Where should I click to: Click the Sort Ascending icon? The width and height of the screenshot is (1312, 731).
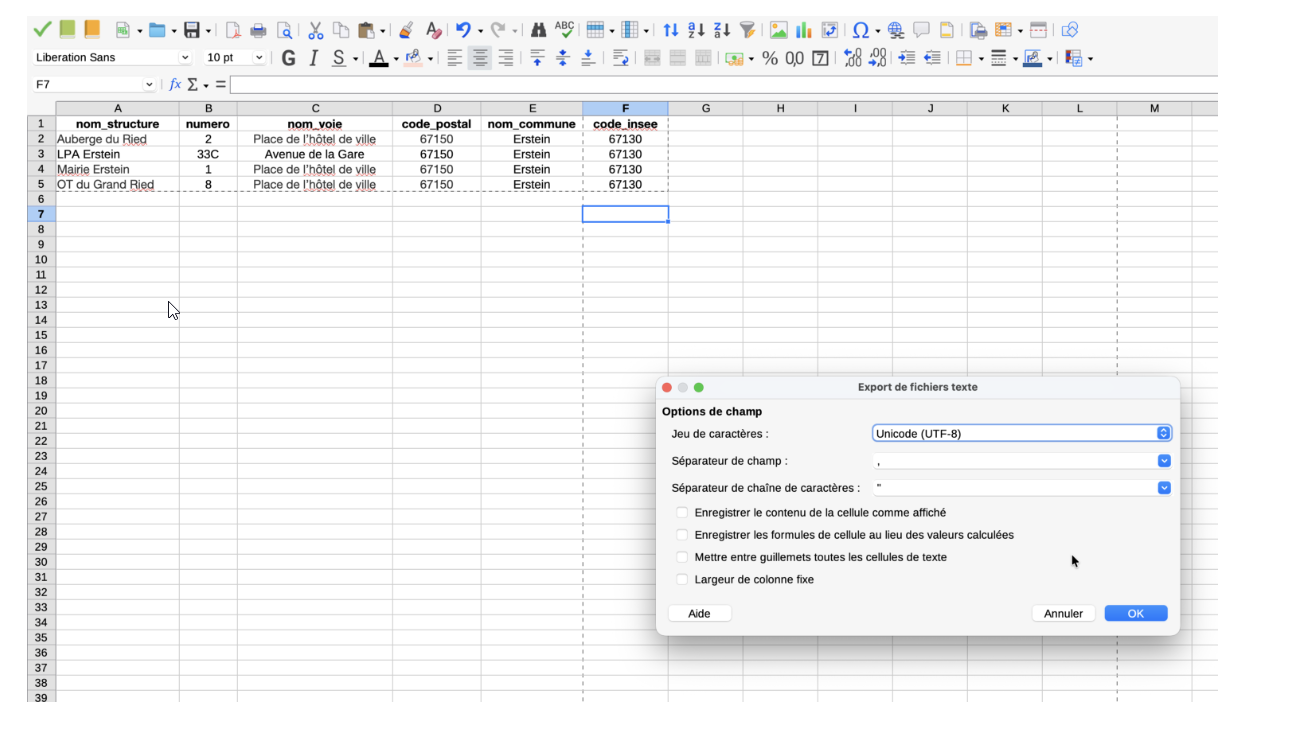click(x=696, y=30)
